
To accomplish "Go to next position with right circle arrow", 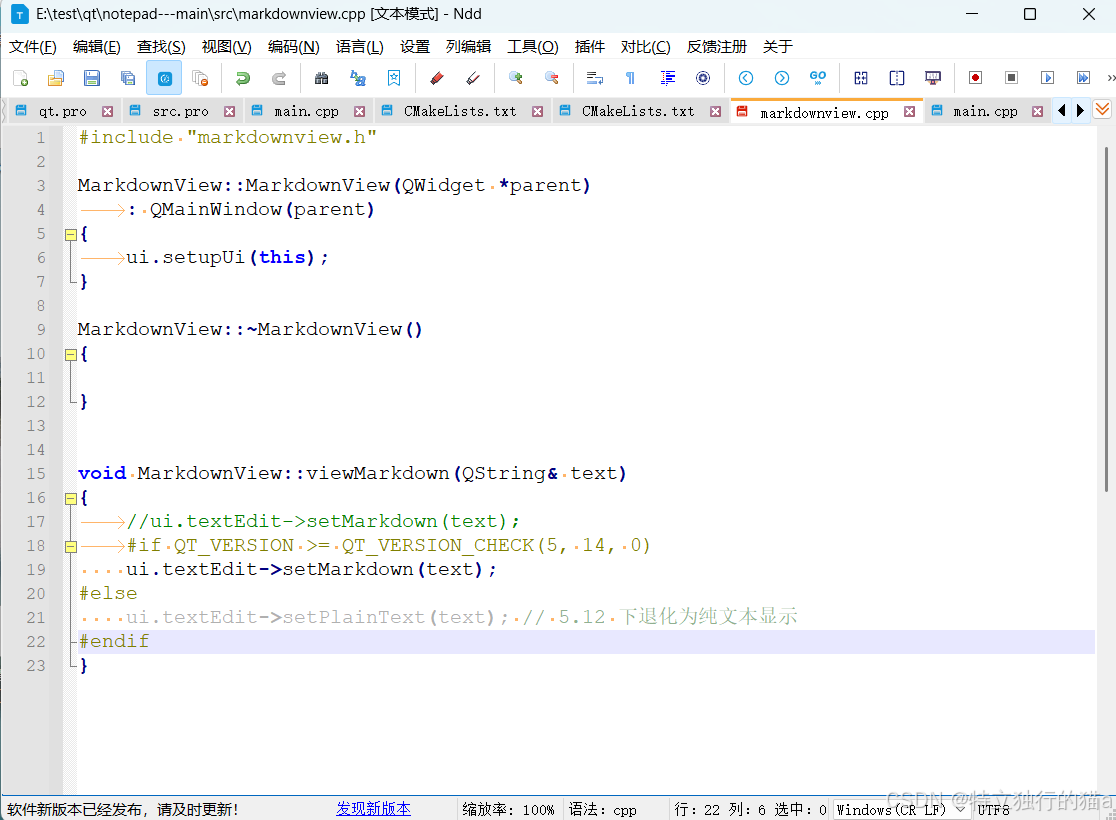I will point(781,78).
